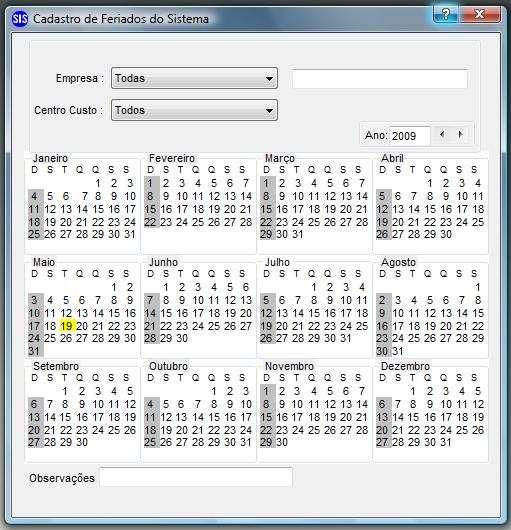511x530 pixels.
Task: Advance to next year with right arrow
Action: (460, 135)
